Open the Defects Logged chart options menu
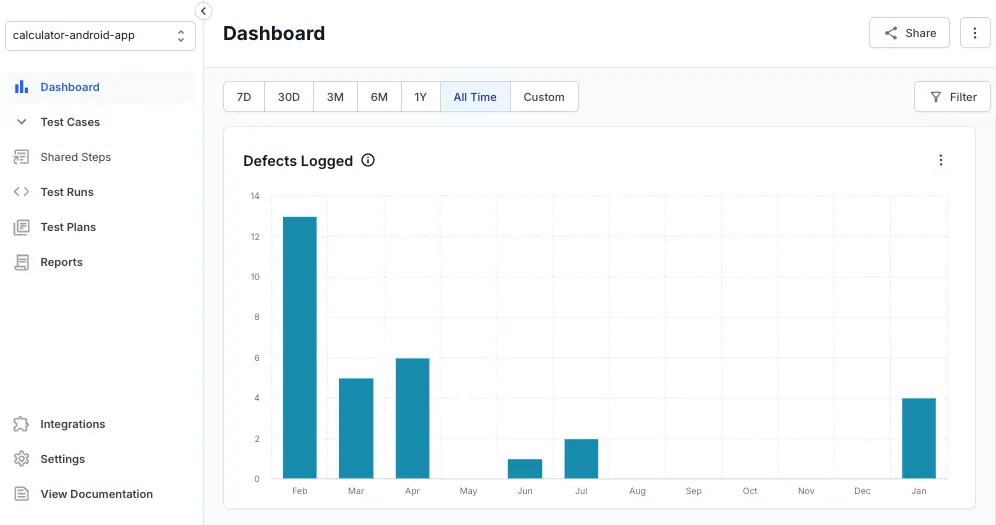996x525 pixels. pyautogui.click(x=940, y=160)
